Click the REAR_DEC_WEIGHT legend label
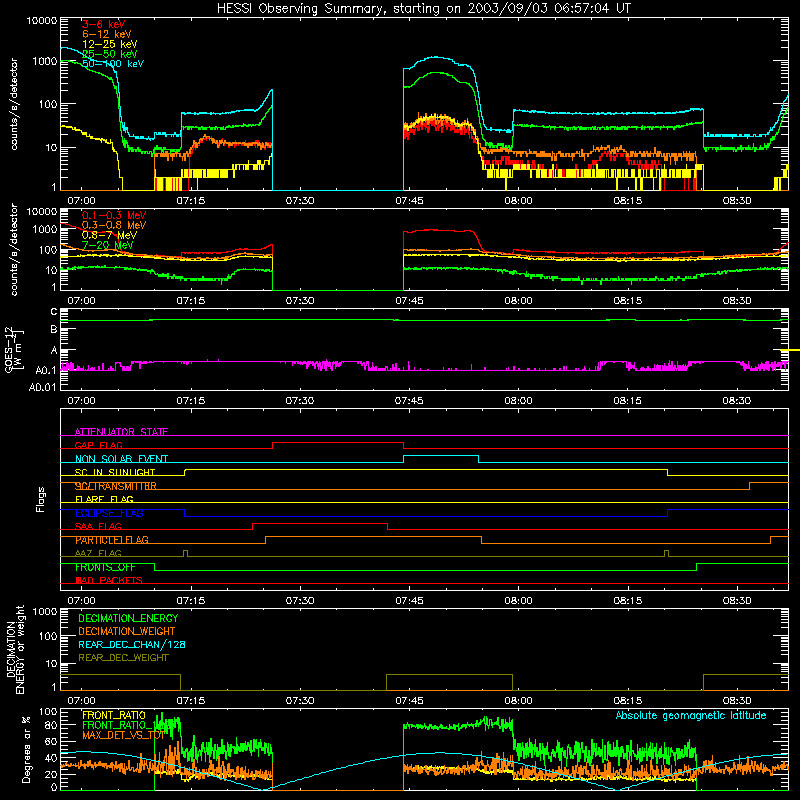Viewport: 800px width, 800px height. point(123,658)
